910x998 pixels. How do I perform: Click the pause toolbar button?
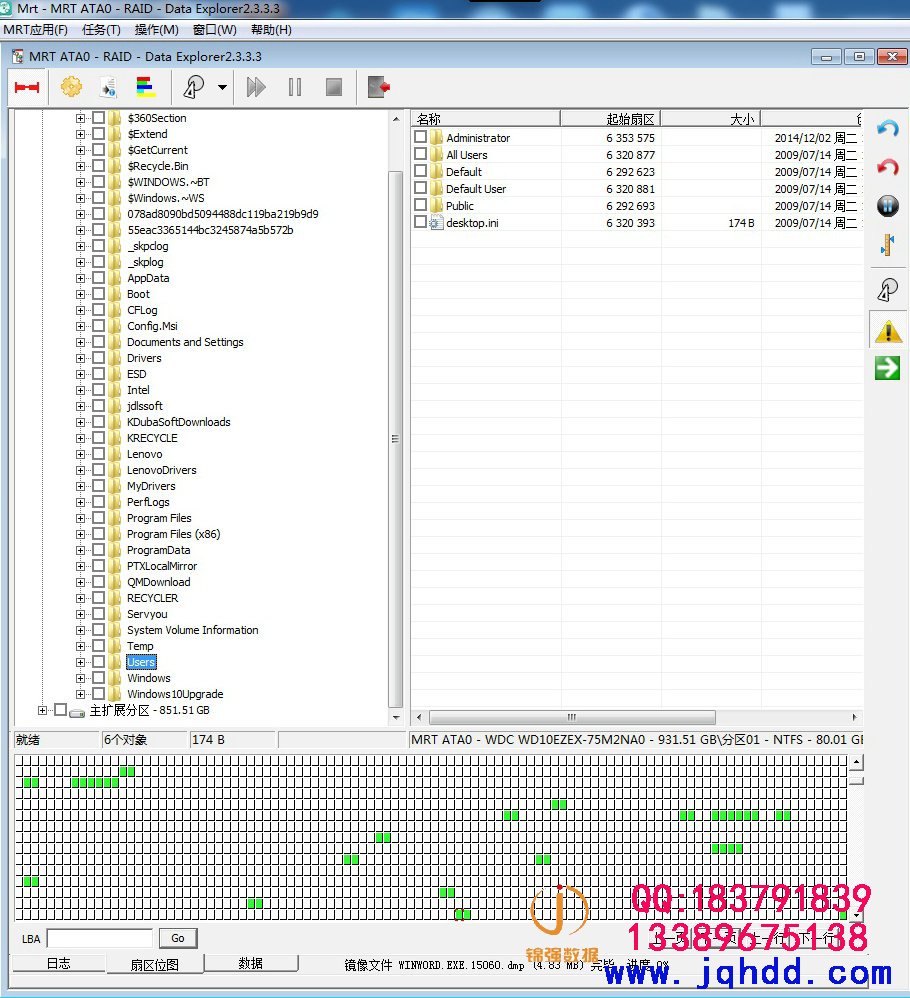pos(295,87)
